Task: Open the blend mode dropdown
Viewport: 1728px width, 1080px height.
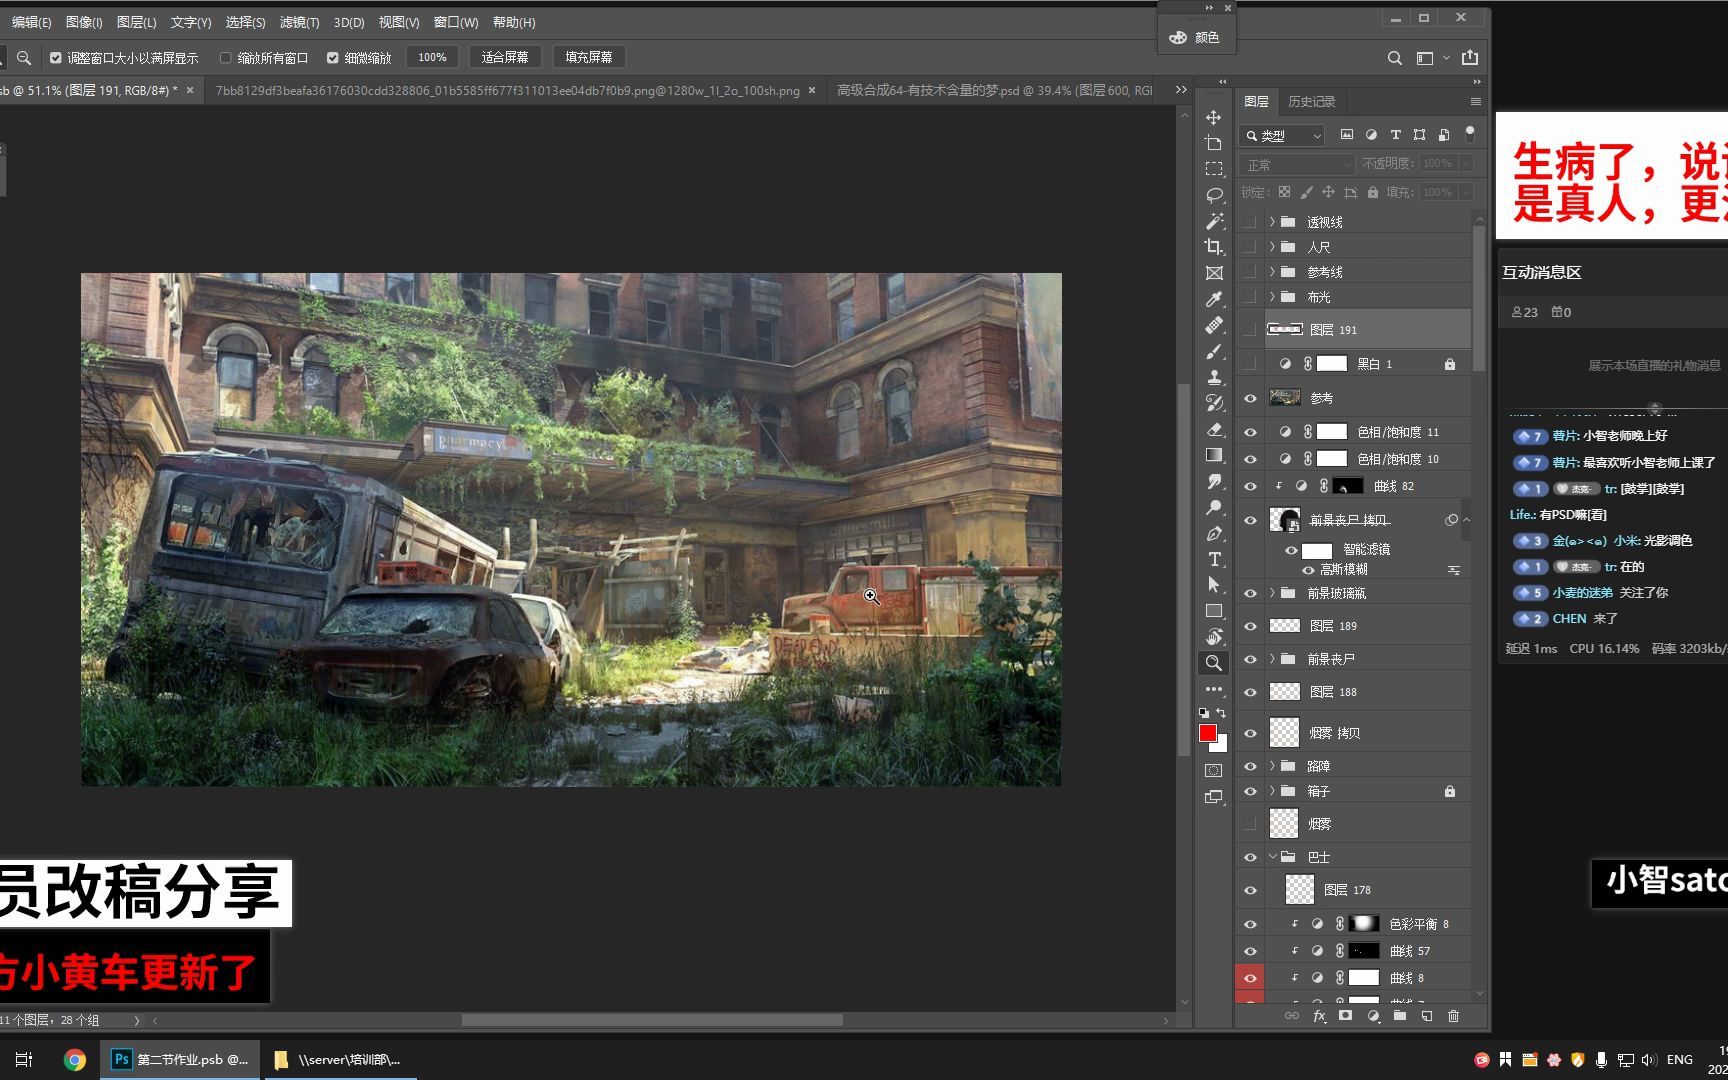Action: point(1297,164)
